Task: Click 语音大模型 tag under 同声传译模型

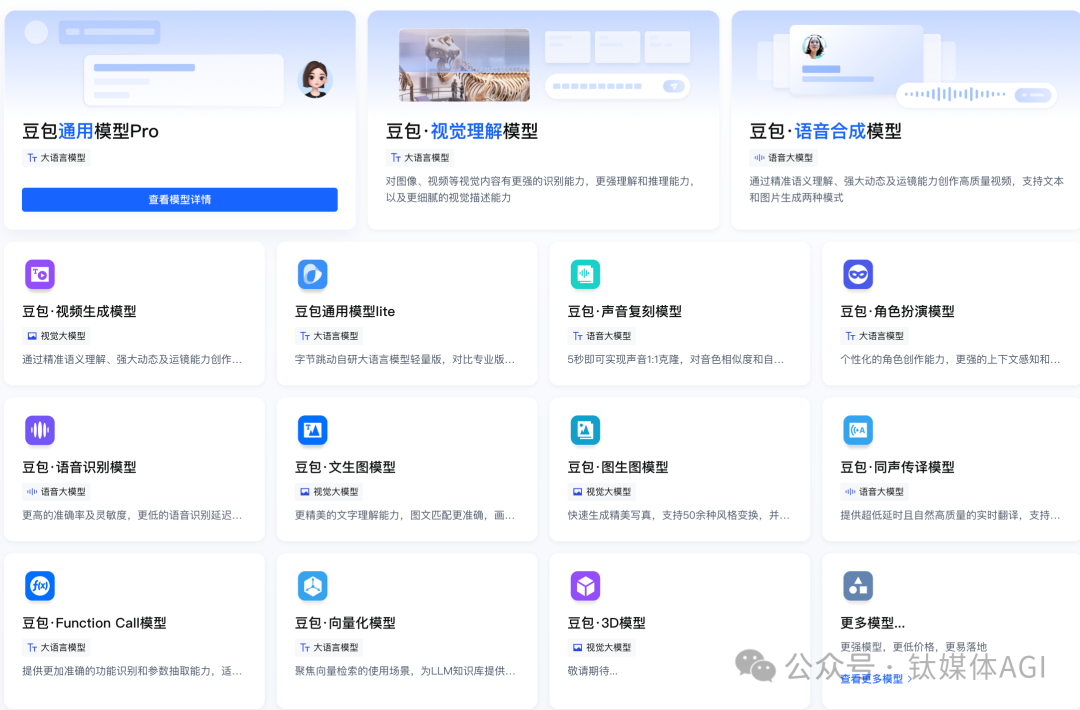Action: [875, 492]
